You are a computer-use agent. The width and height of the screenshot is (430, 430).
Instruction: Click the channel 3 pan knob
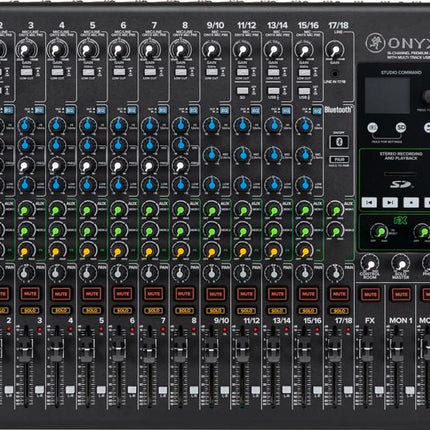tap(25, 273)
